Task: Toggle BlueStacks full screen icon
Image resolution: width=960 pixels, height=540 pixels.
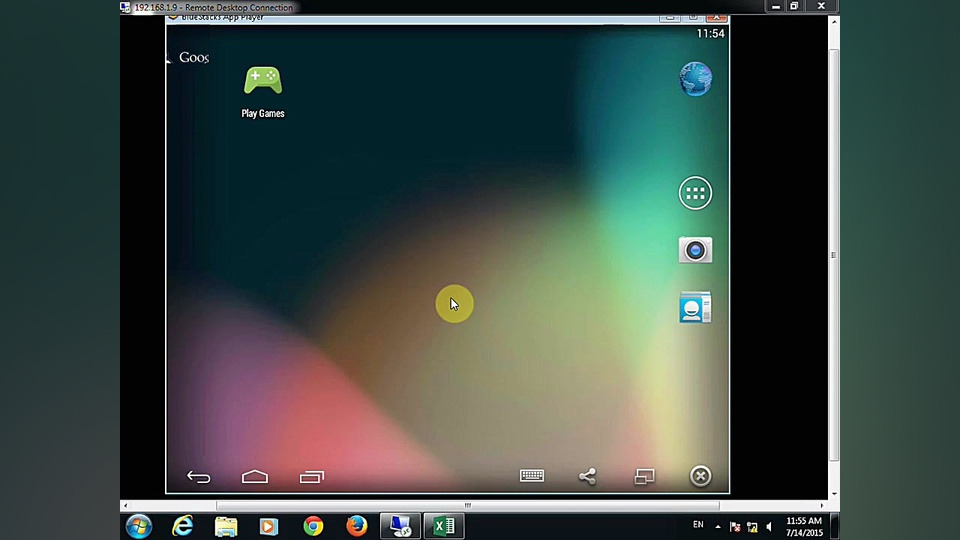Action: pos(644,476)
